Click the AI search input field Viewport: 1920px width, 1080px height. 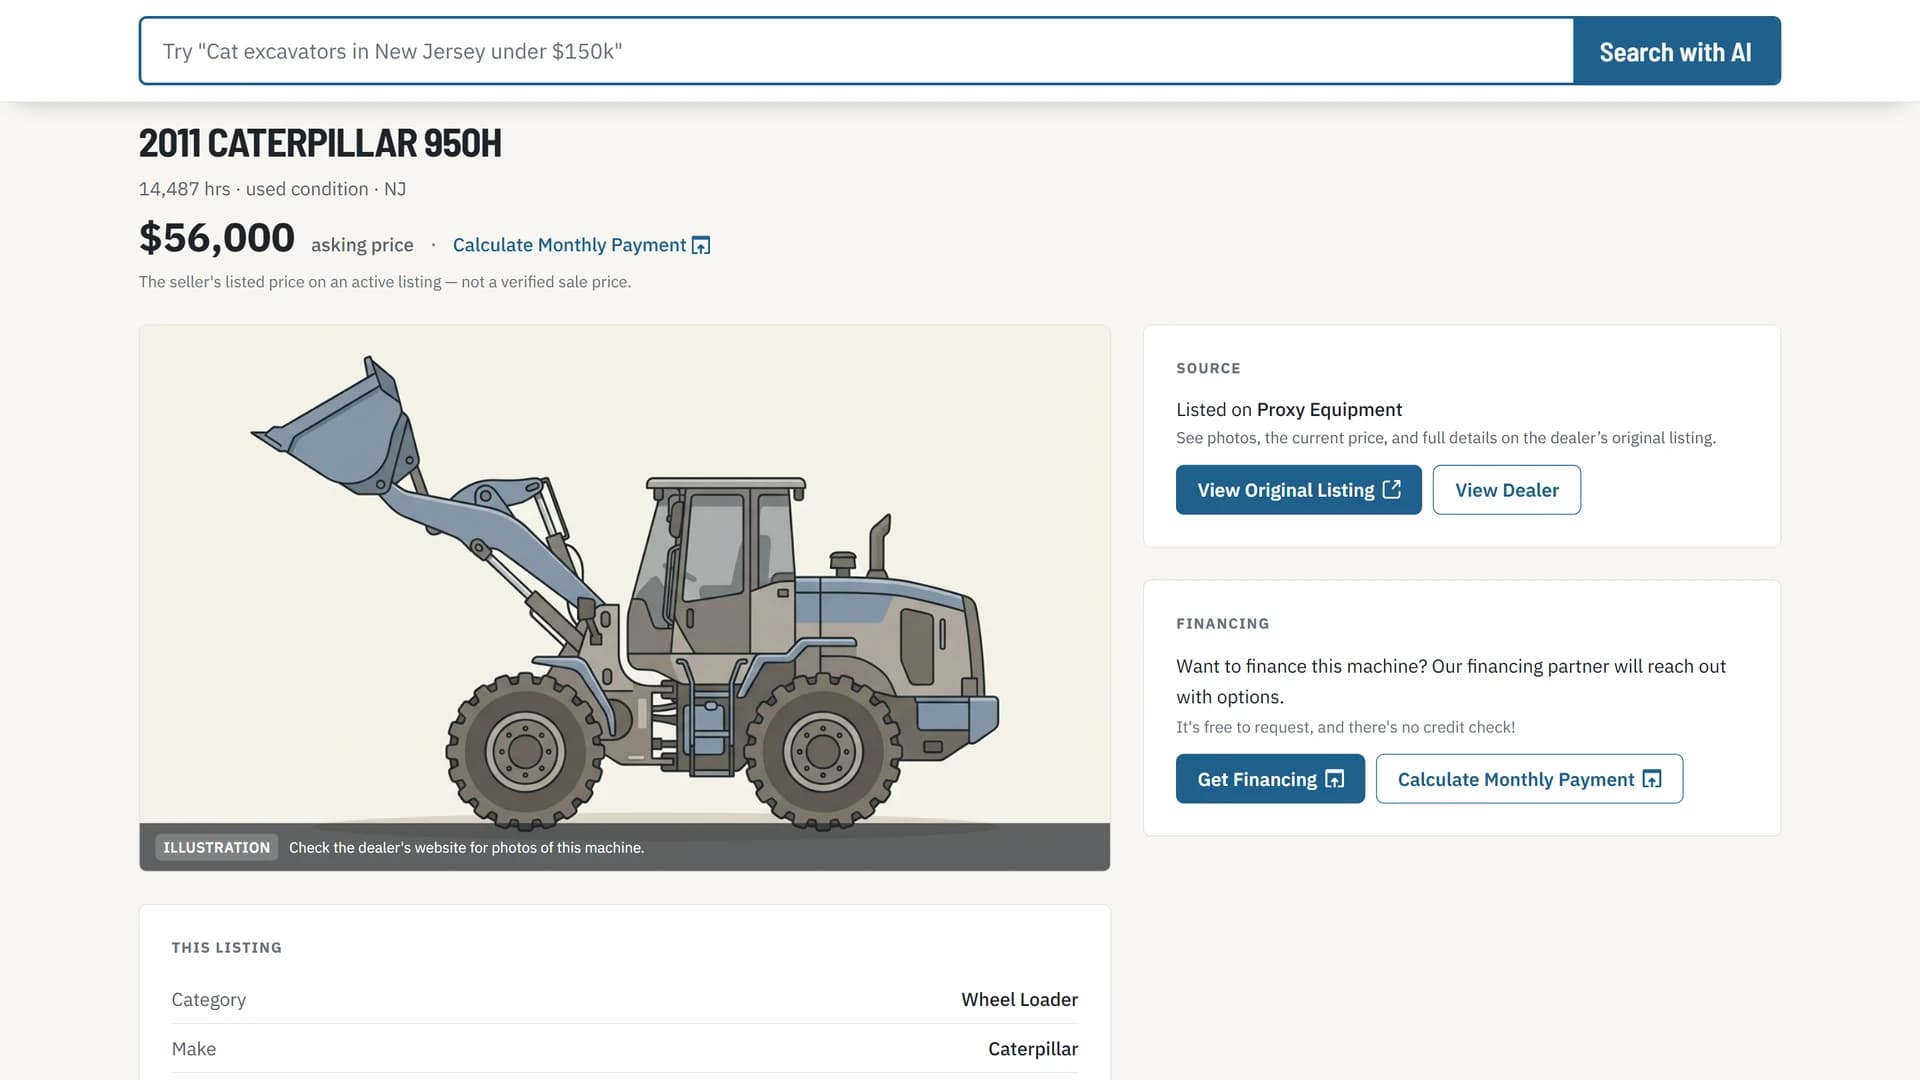click(x=856, y=51)
